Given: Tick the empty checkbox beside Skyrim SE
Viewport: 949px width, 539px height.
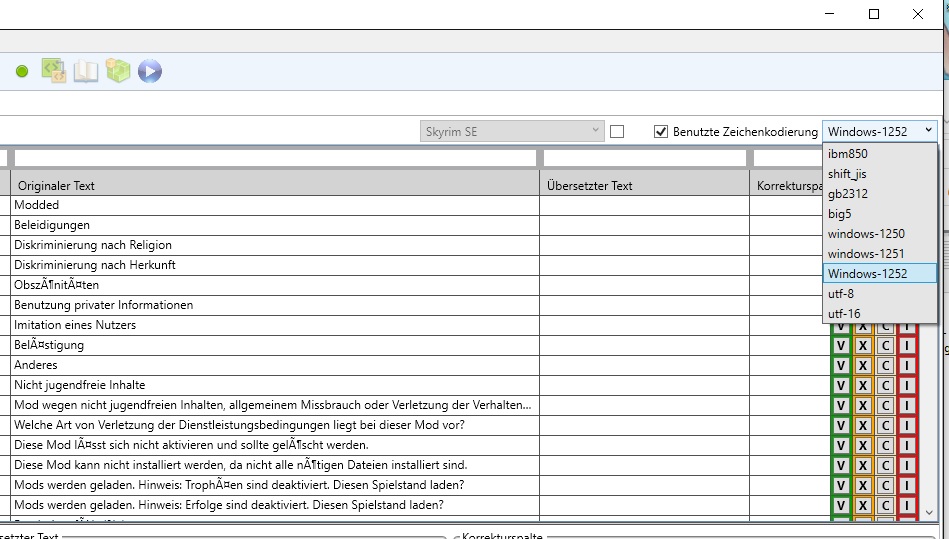Looking at the screenshot, I should (617, 131).
